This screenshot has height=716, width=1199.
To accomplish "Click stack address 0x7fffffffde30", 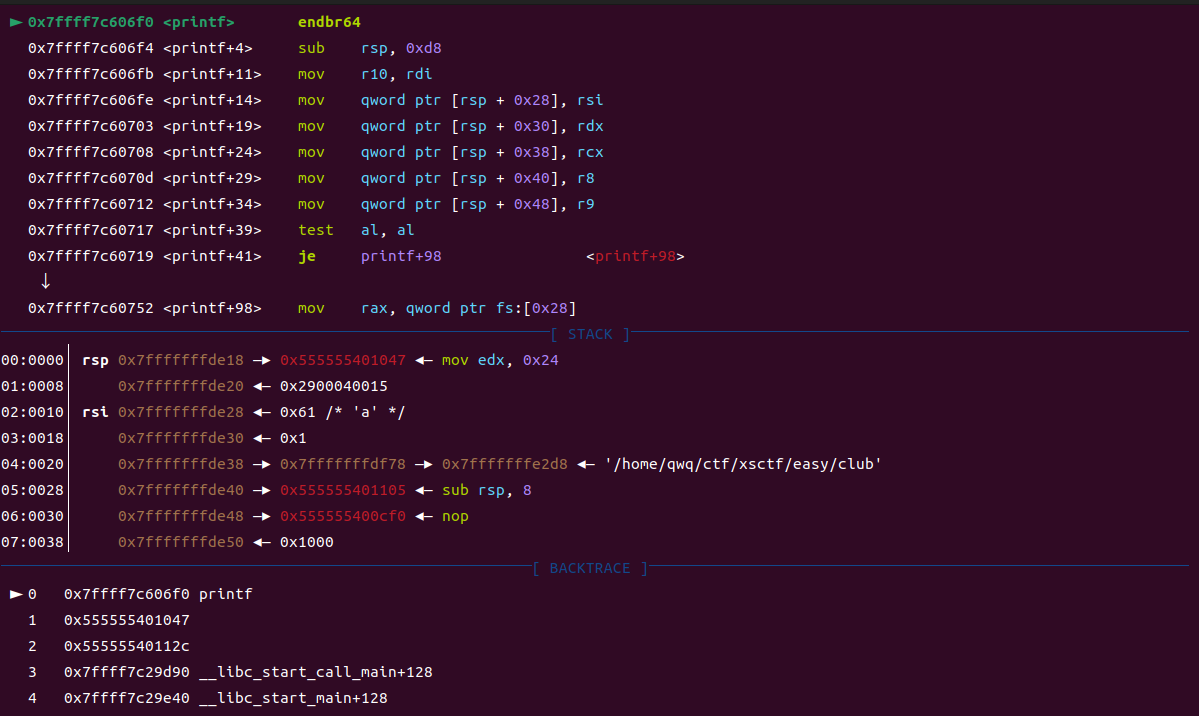I will click(x=180, y=438).
